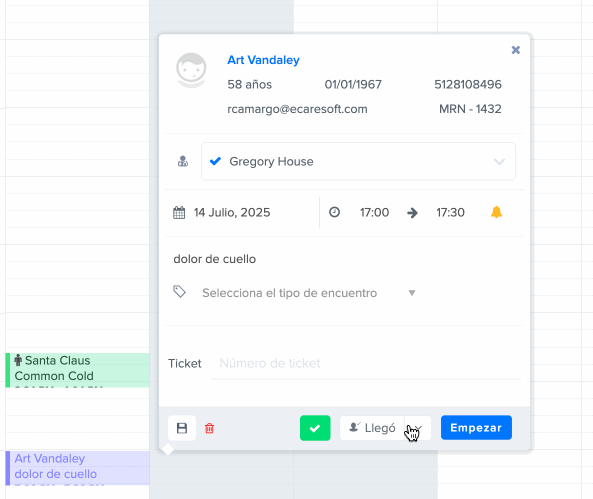Toggle the yellow reminder bell

tap(496, 212)
